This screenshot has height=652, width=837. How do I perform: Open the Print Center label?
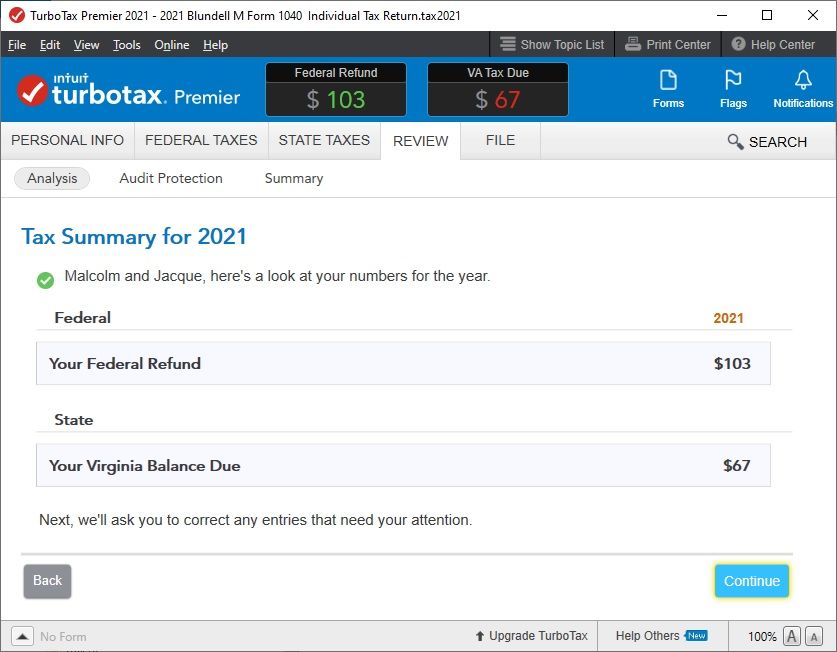pyautogui.click(x=678, y=45)
